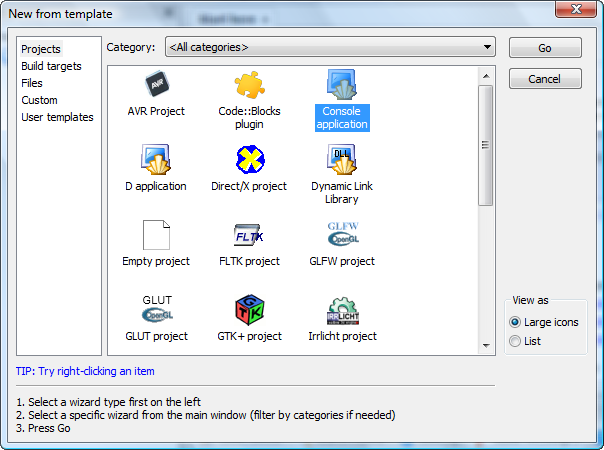Pick the Irrlicht project template
This screenshot has width=604, height=450.
point(342,310)
